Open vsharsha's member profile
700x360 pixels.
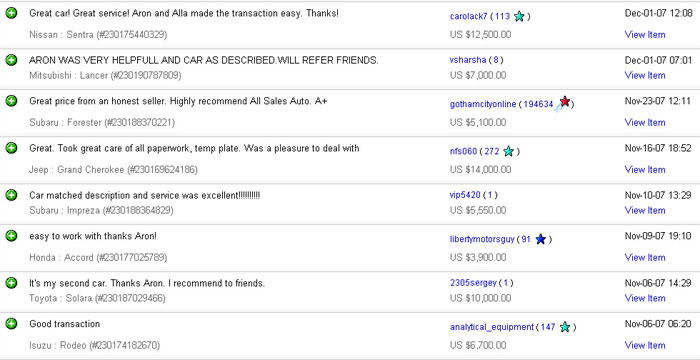(x=468, y=60)
